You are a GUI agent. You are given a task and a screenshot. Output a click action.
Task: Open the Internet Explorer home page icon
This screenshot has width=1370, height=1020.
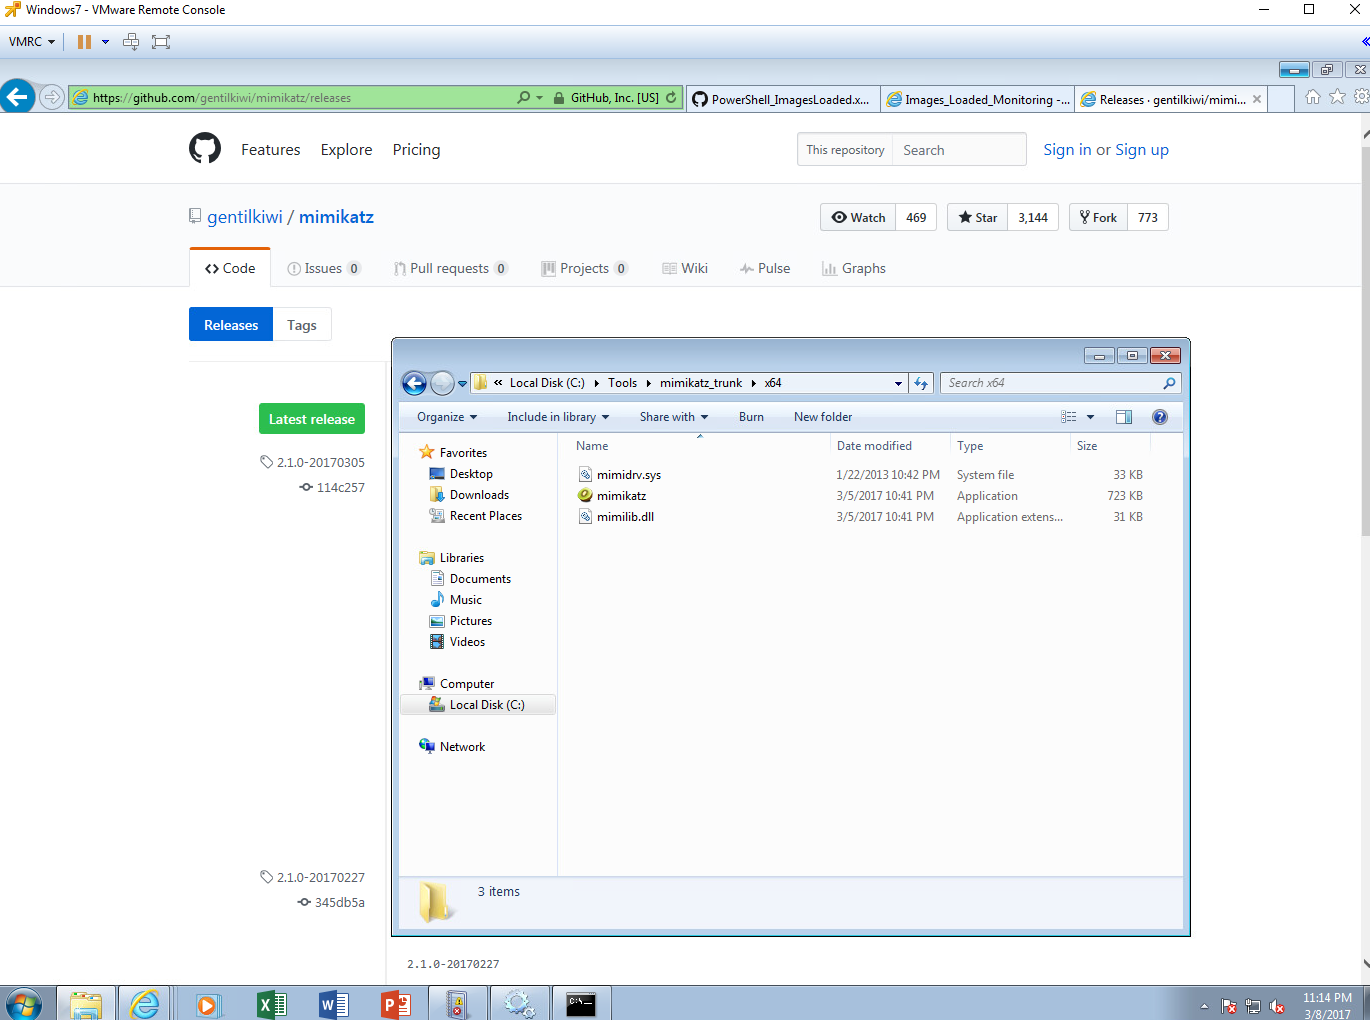click(x=1313, y=97)
